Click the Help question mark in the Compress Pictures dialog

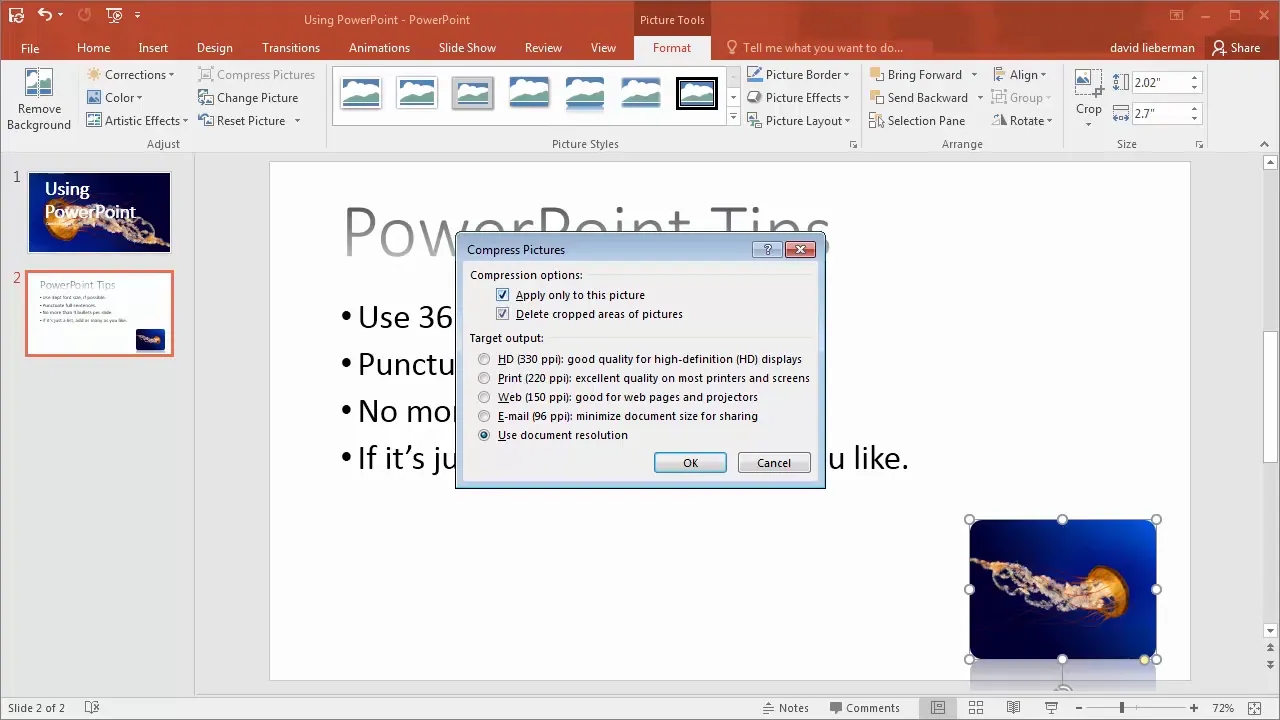tap(767, 250)
